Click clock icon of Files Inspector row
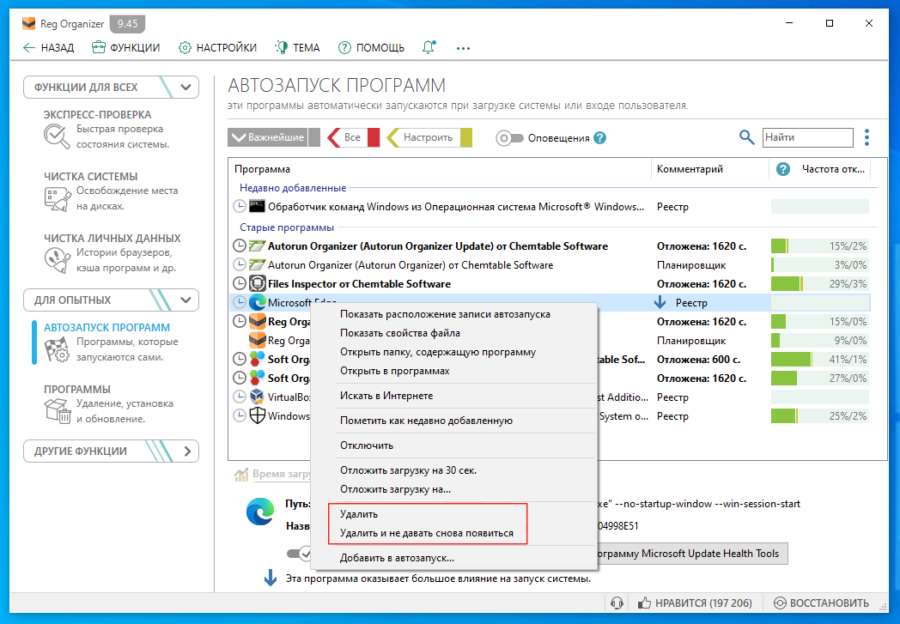 (239, 284)
